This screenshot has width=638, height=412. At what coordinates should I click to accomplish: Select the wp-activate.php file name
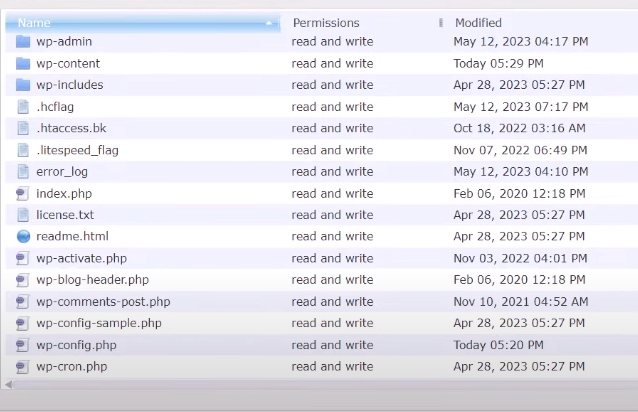pyautogui.click(x=81, y=259)
